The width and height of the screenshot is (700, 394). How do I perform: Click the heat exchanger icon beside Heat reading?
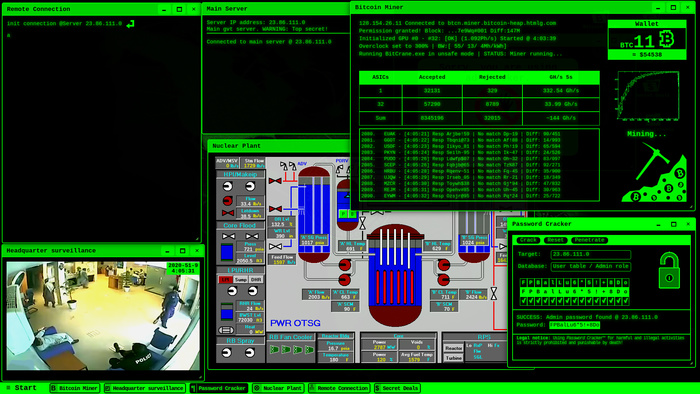(x=226, y=330)
